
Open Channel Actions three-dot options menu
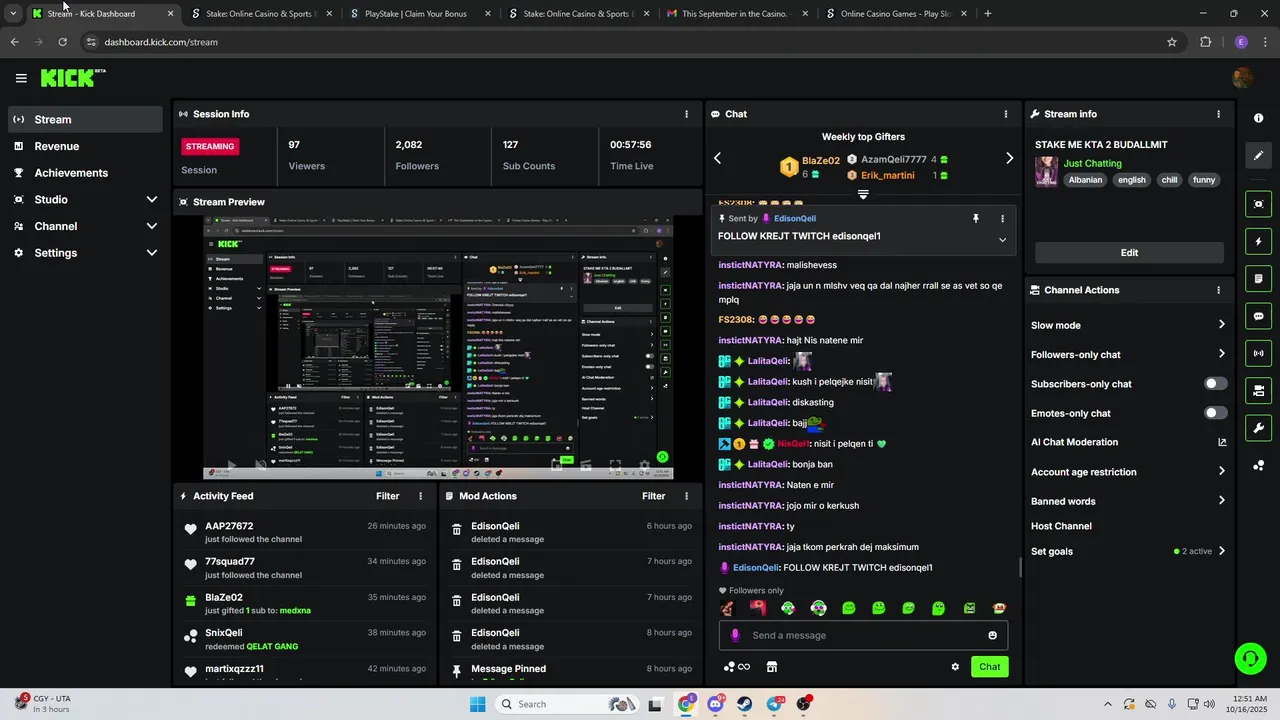click(1218, 290)
